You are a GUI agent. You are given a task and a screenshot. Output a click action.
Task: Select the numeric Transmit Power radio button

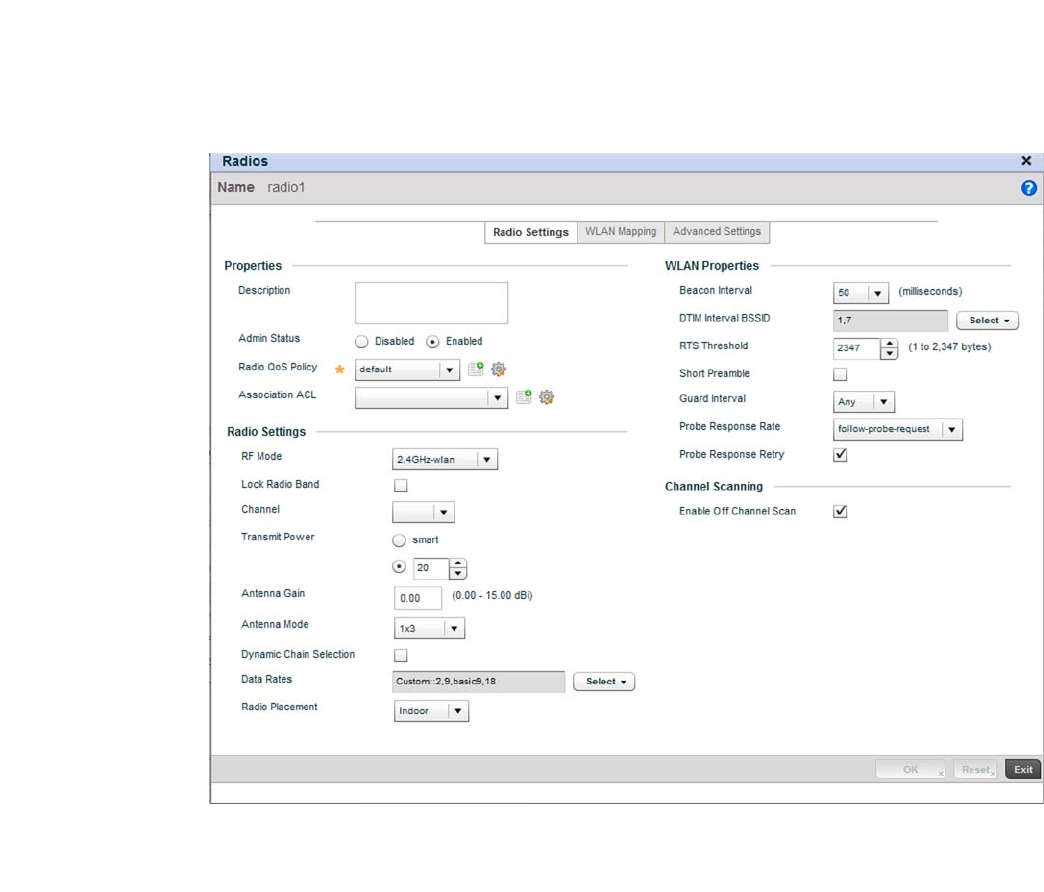[x=399, y=567]
